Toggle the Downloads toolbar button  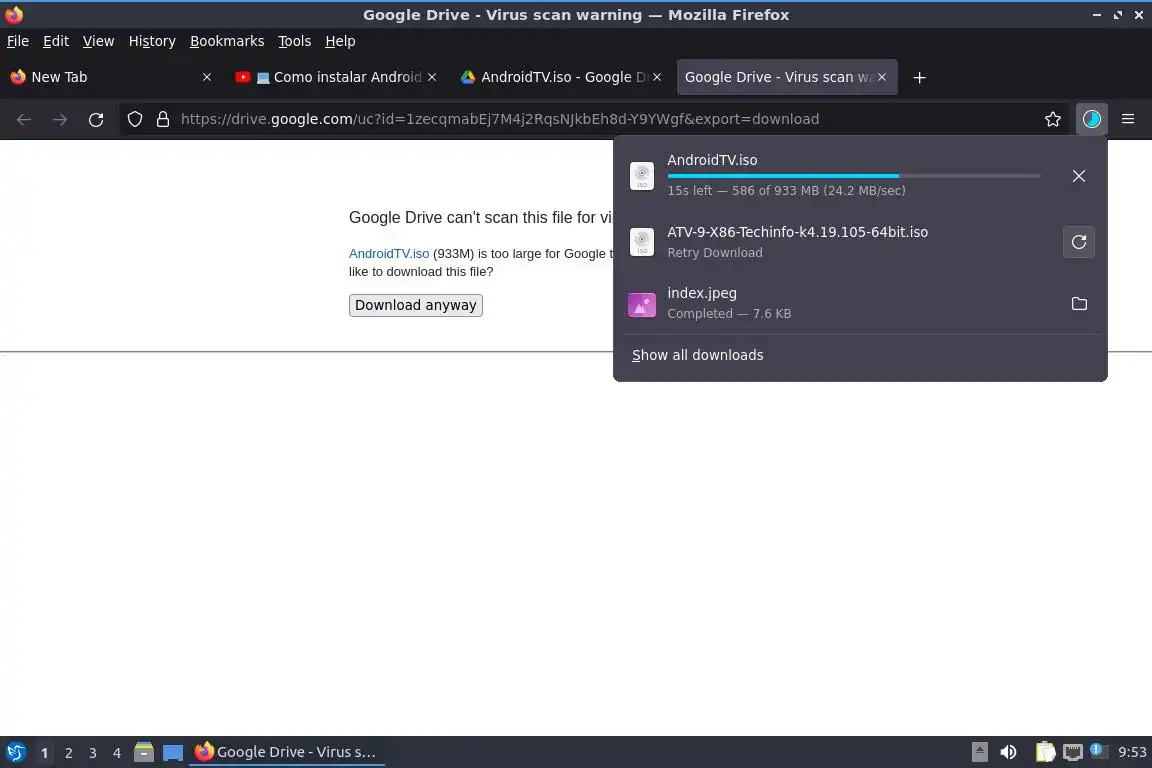point(1092,119)
